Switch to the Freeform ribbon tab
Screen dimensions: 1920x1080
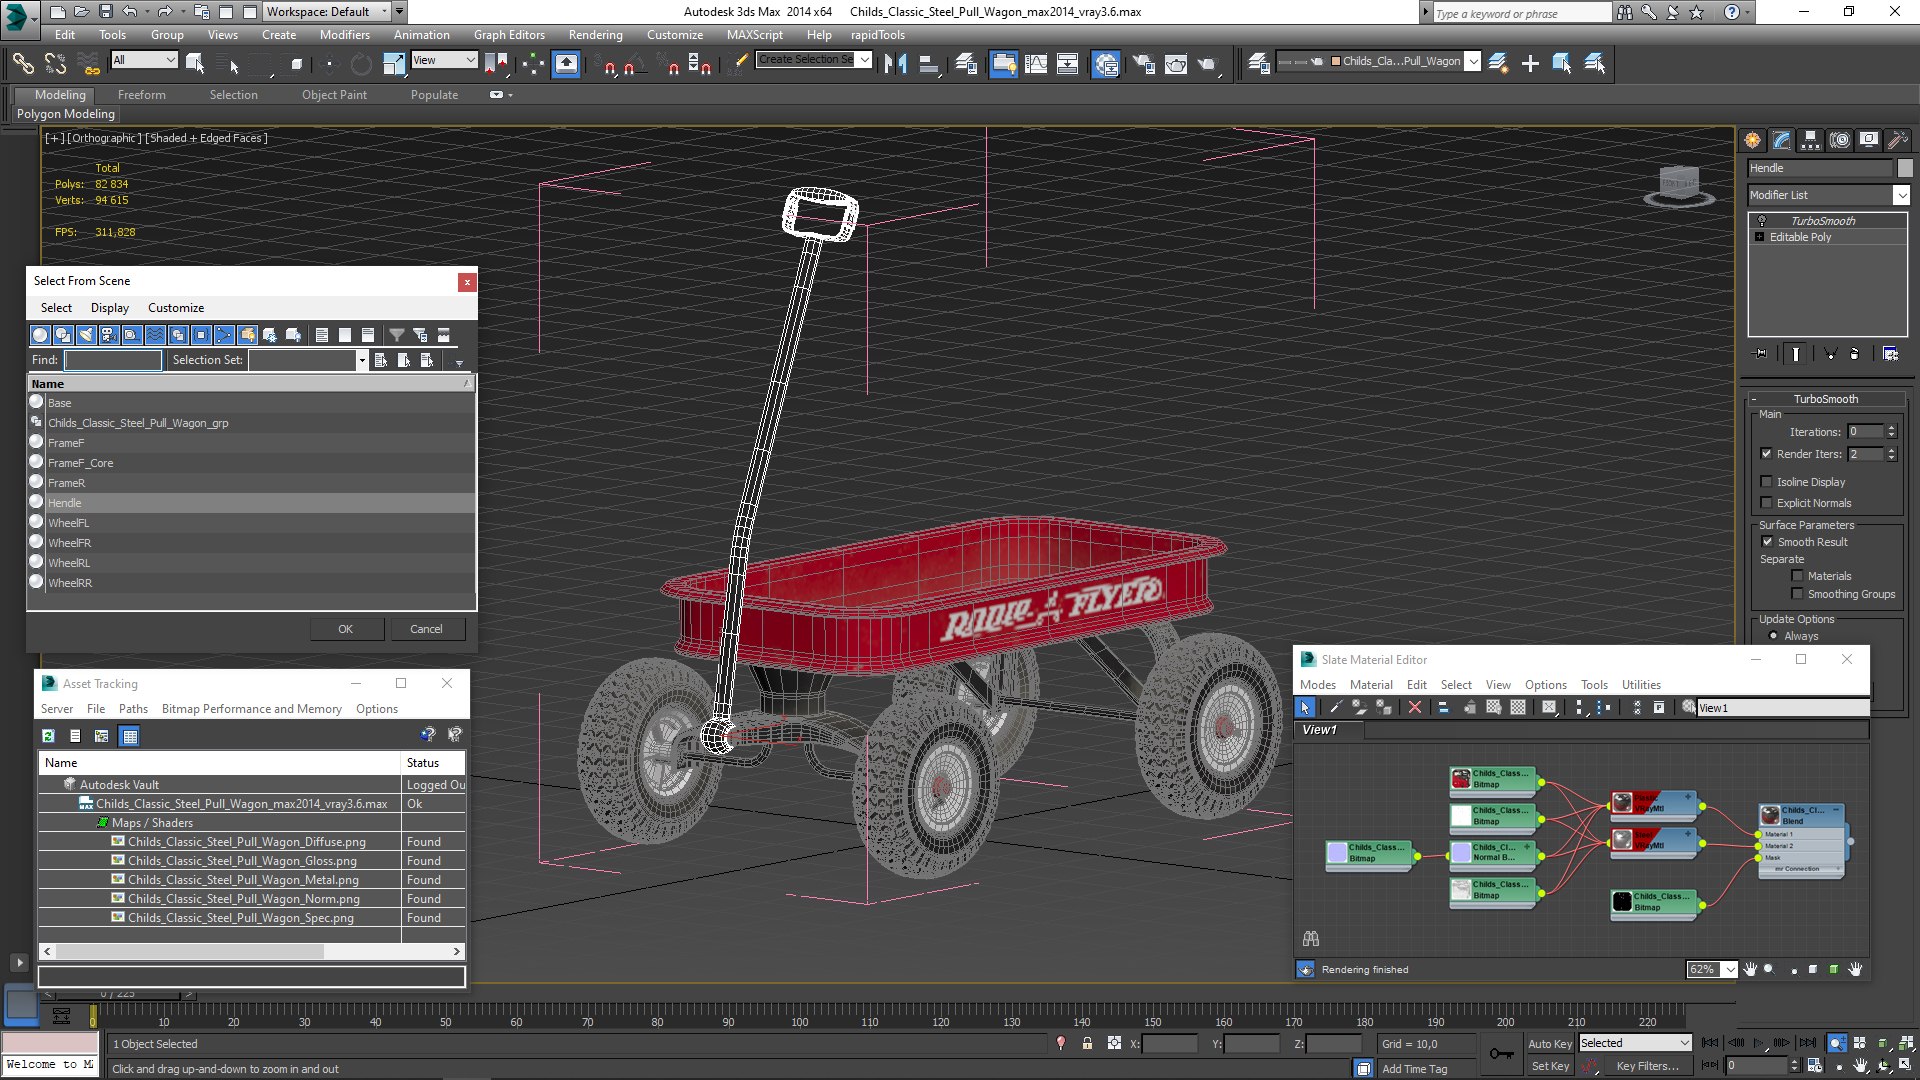141,95
